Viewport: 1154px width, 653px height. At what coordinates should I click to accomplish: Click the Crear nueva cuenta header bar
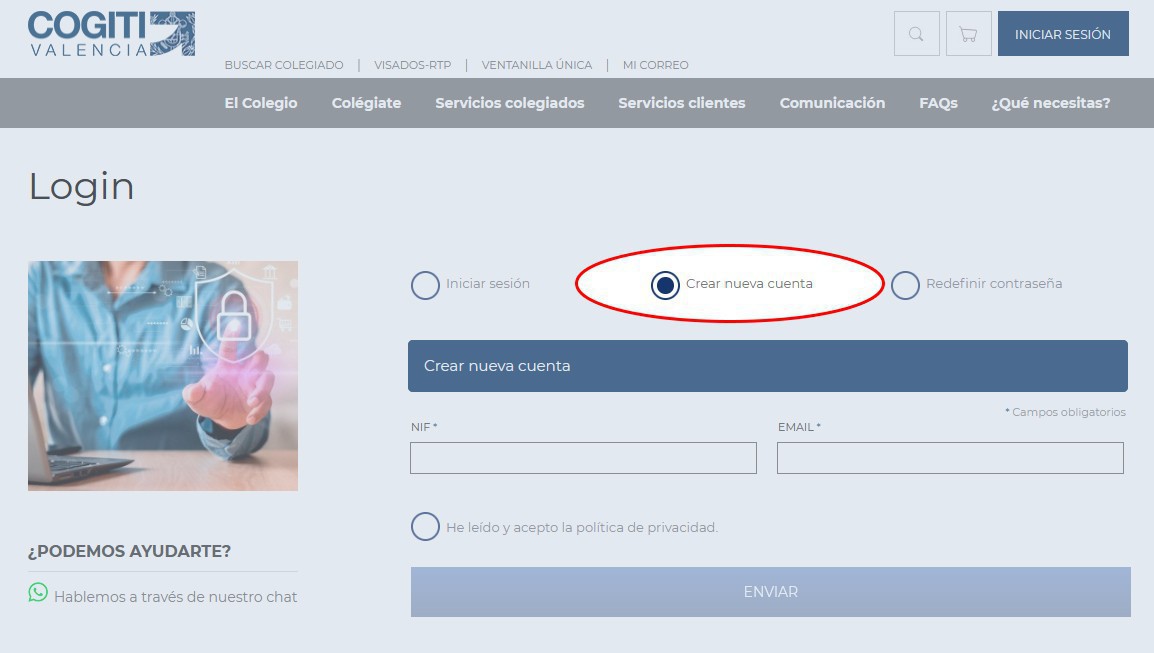[x=768, y=366]
